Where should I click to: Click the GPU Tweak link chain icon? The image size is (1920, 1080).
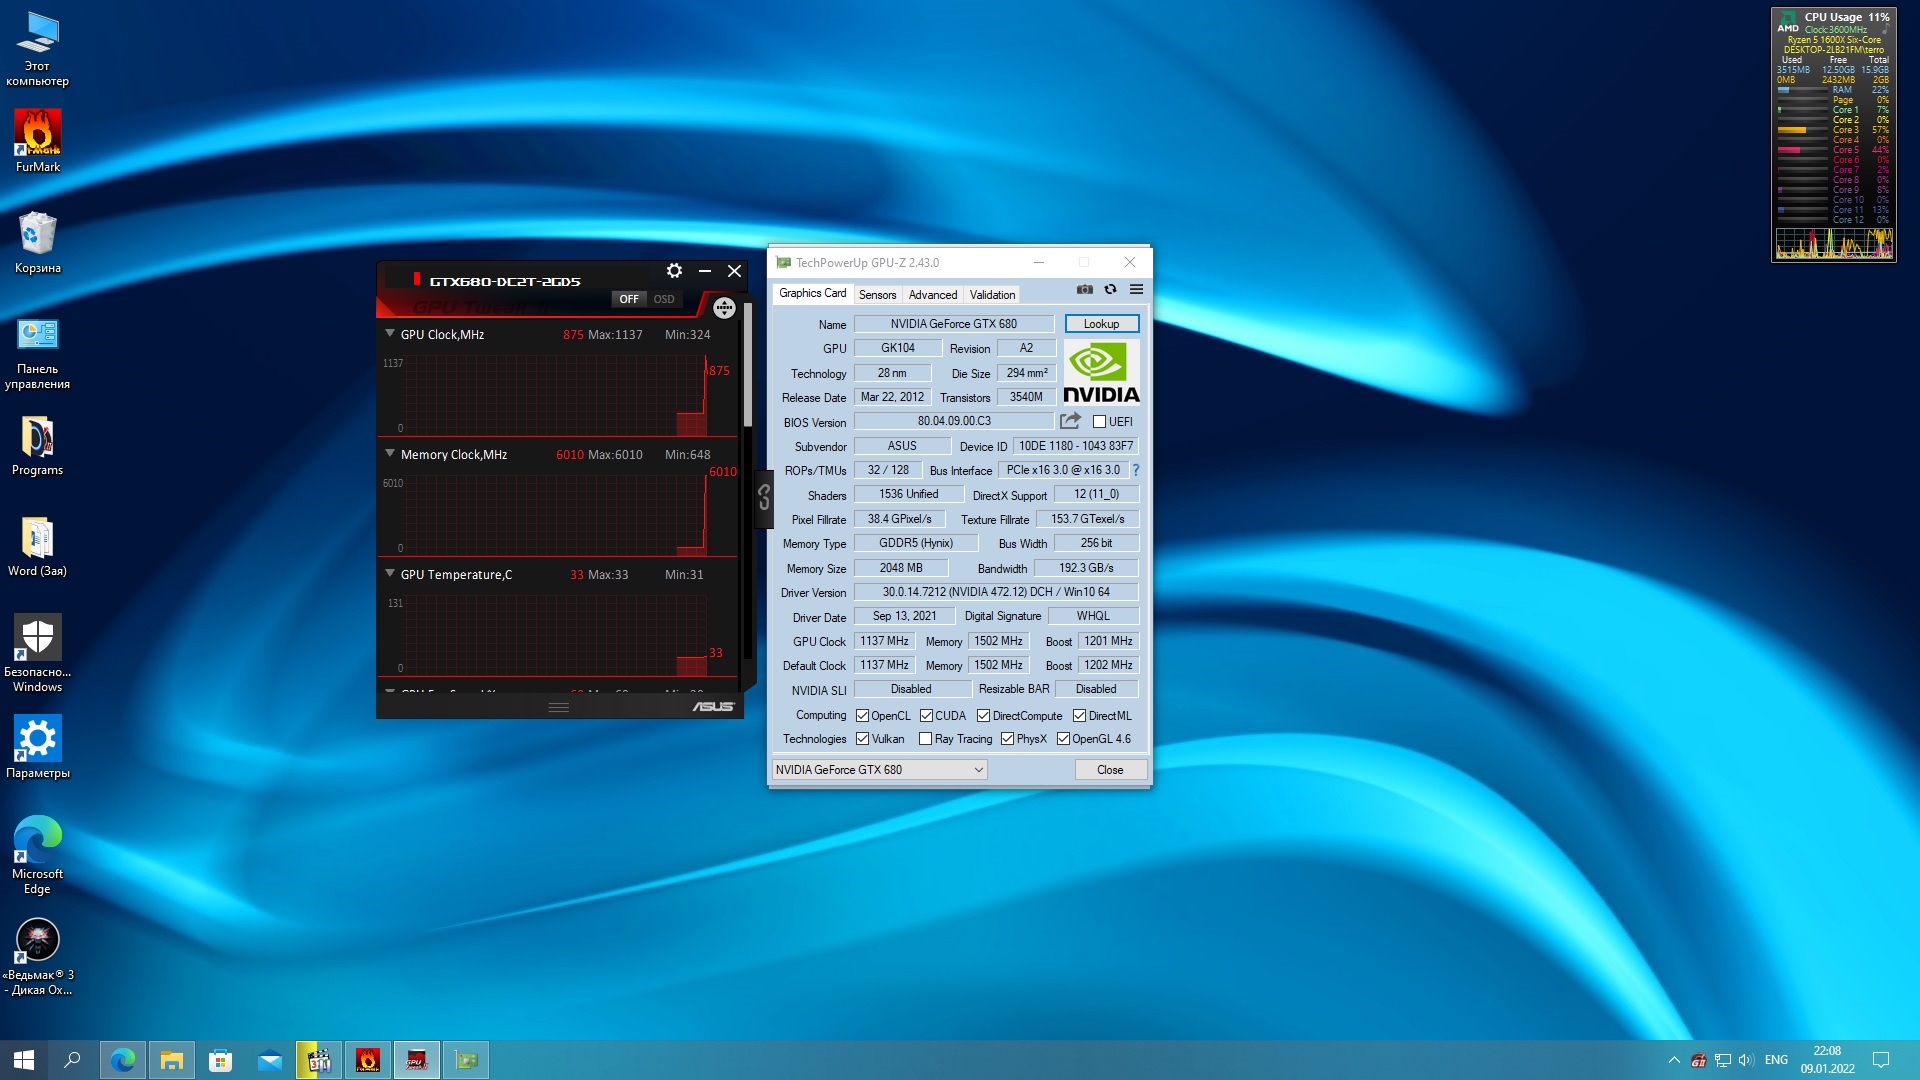point(764,497)
